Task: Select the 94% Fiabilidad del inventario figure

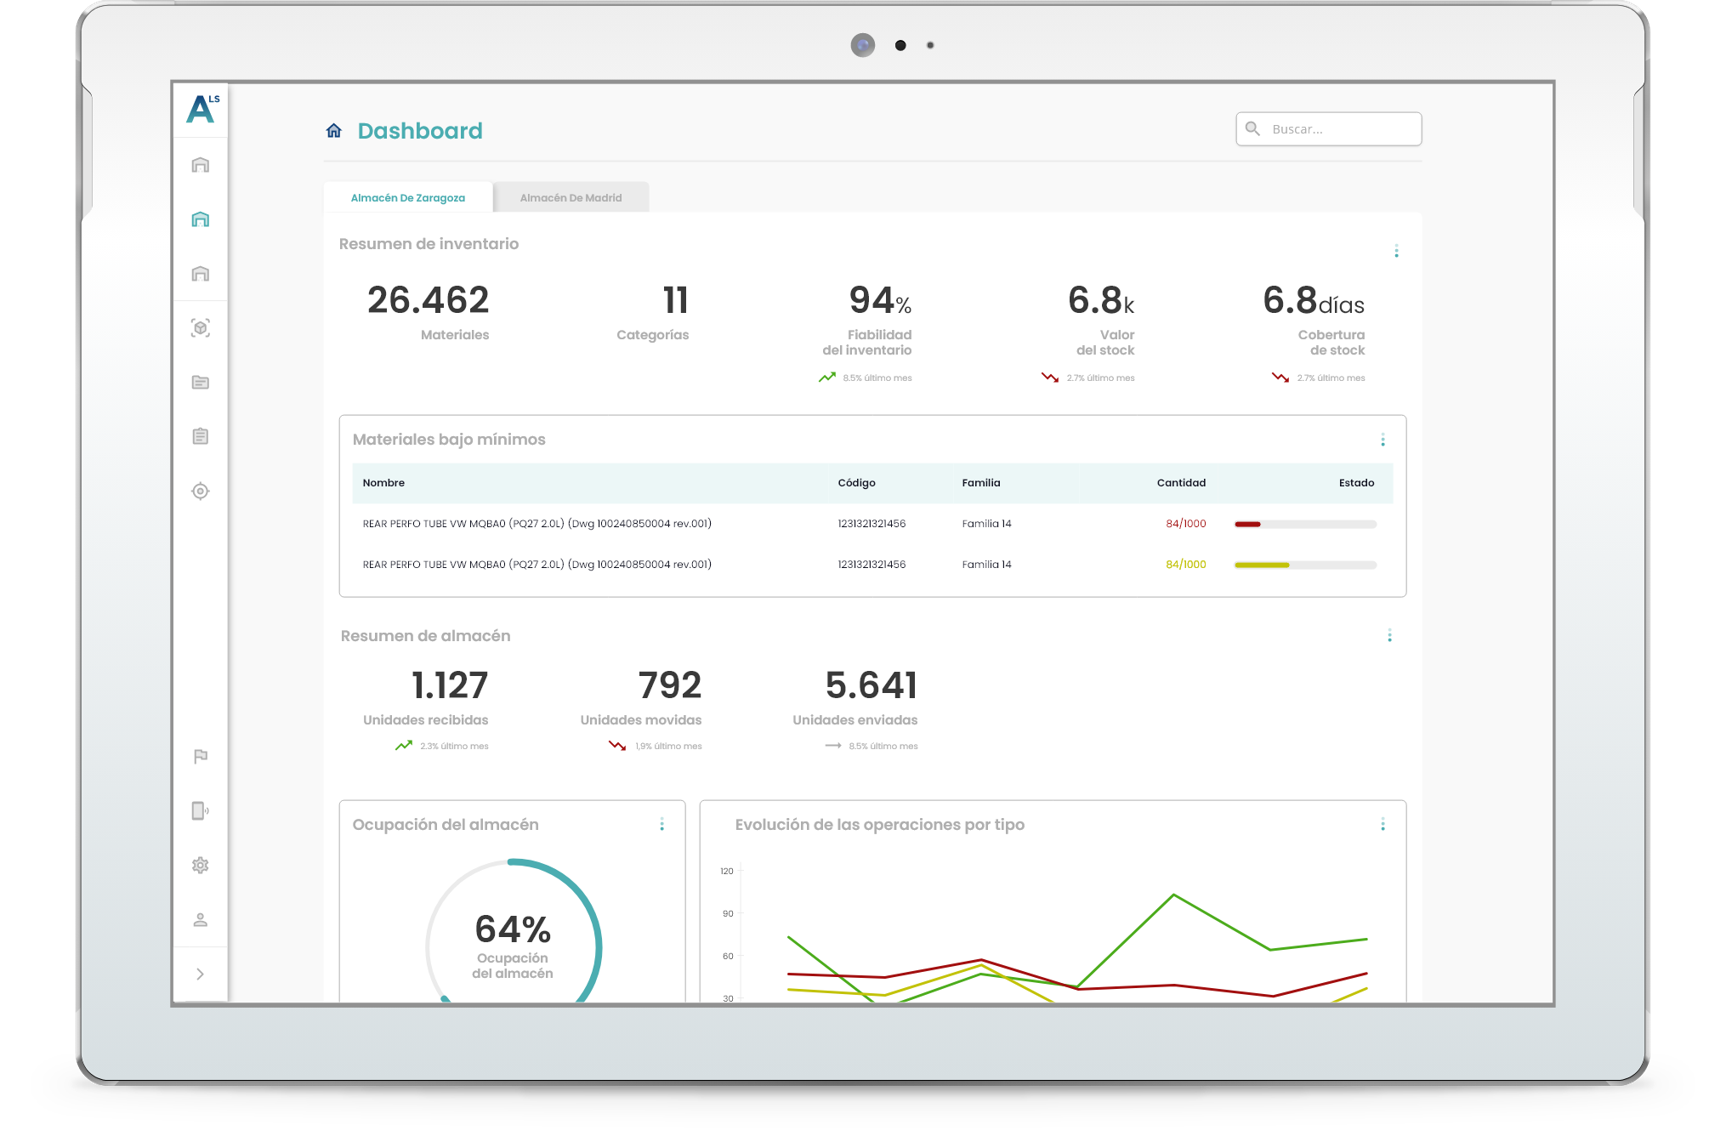Action: coord(880,300)
